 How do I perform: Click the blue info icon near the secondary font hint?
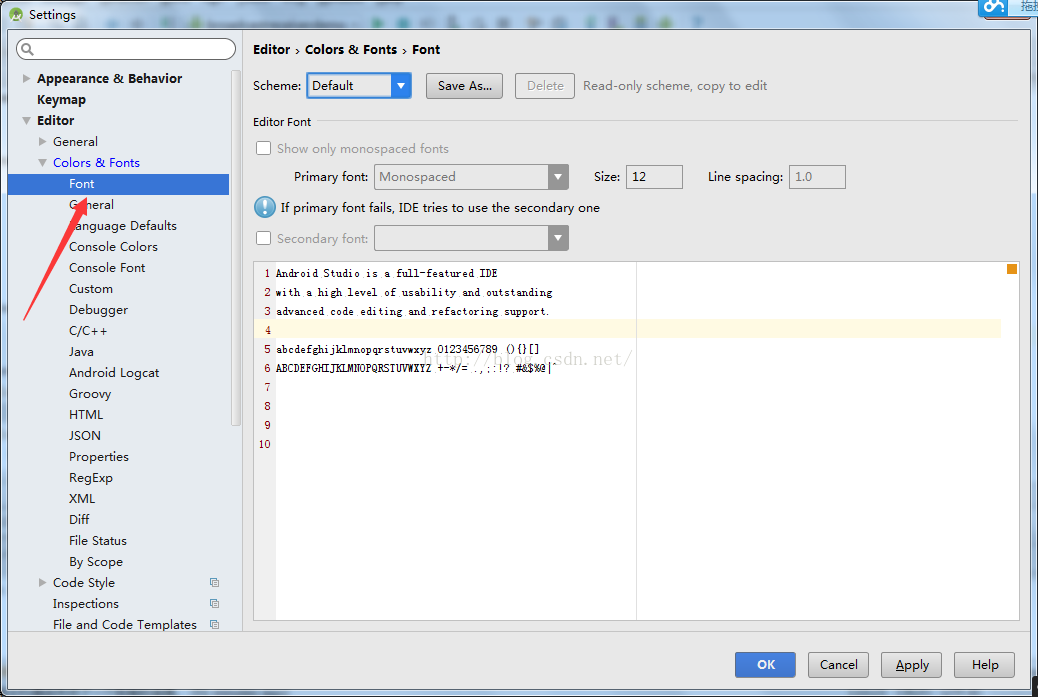point(265,207)
